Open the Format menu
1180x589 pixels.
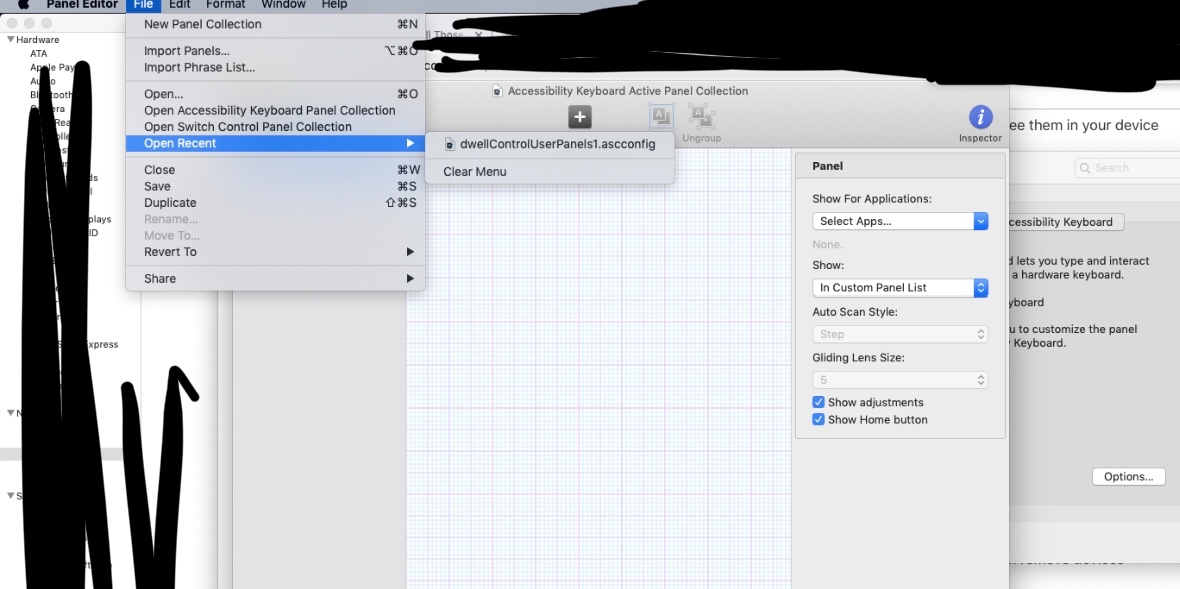[226, 5]
